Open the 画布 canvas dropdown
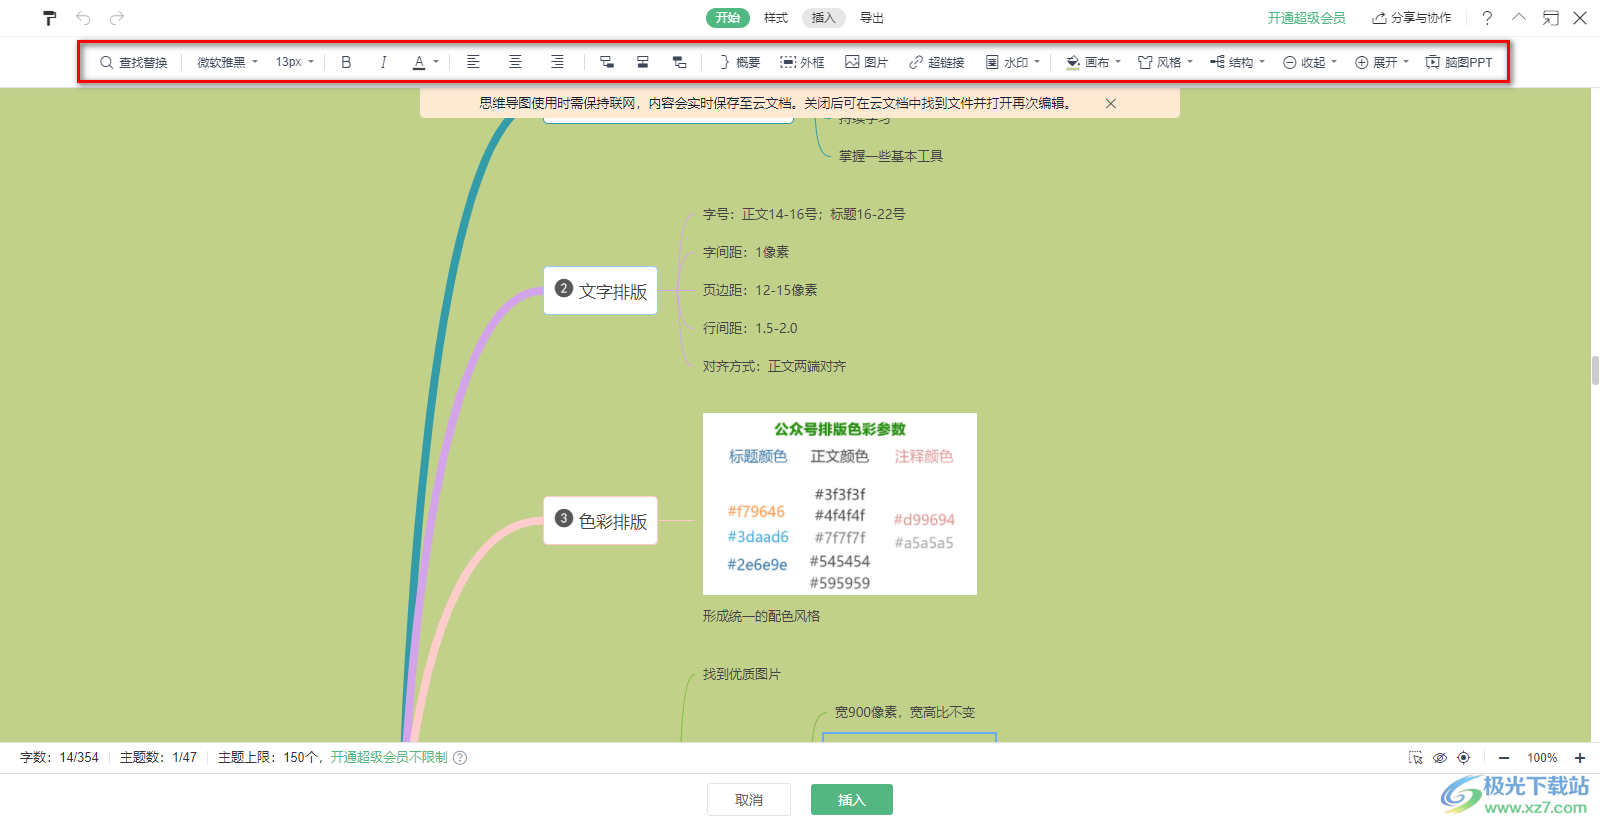 (1093, 62)
